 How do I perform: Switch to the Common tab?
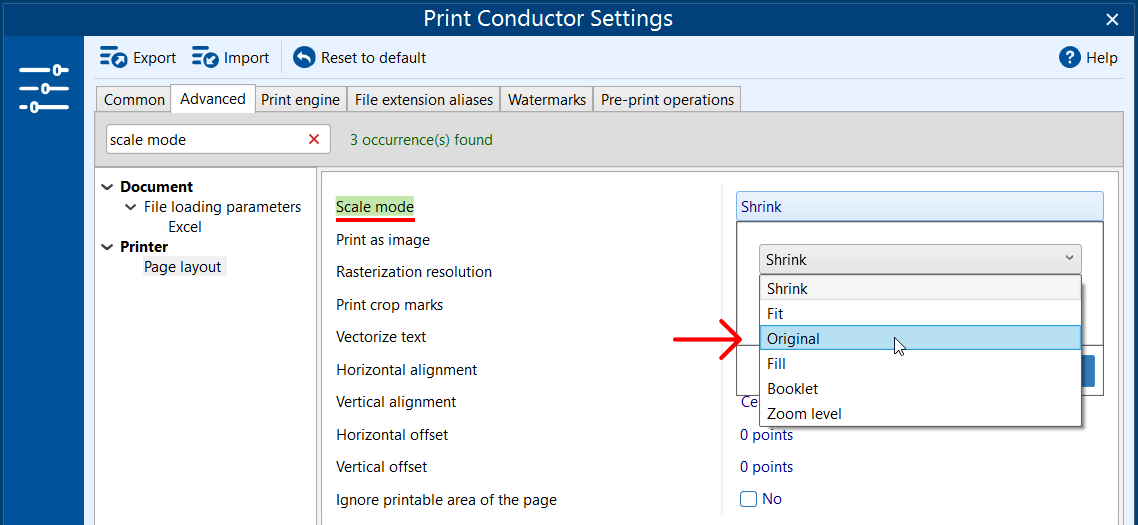[x=134, y=100]
